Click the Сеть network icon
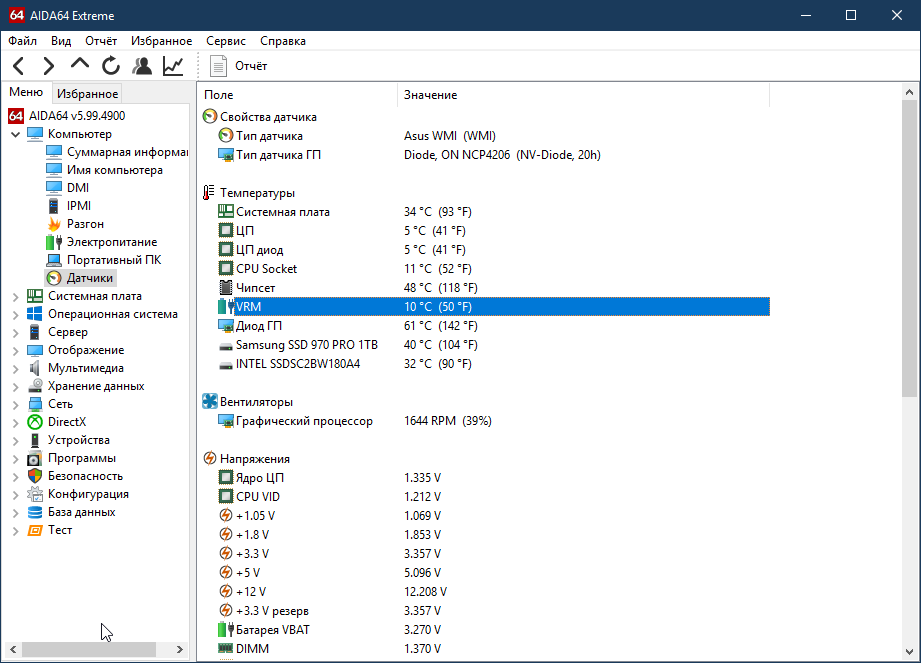 35,404
